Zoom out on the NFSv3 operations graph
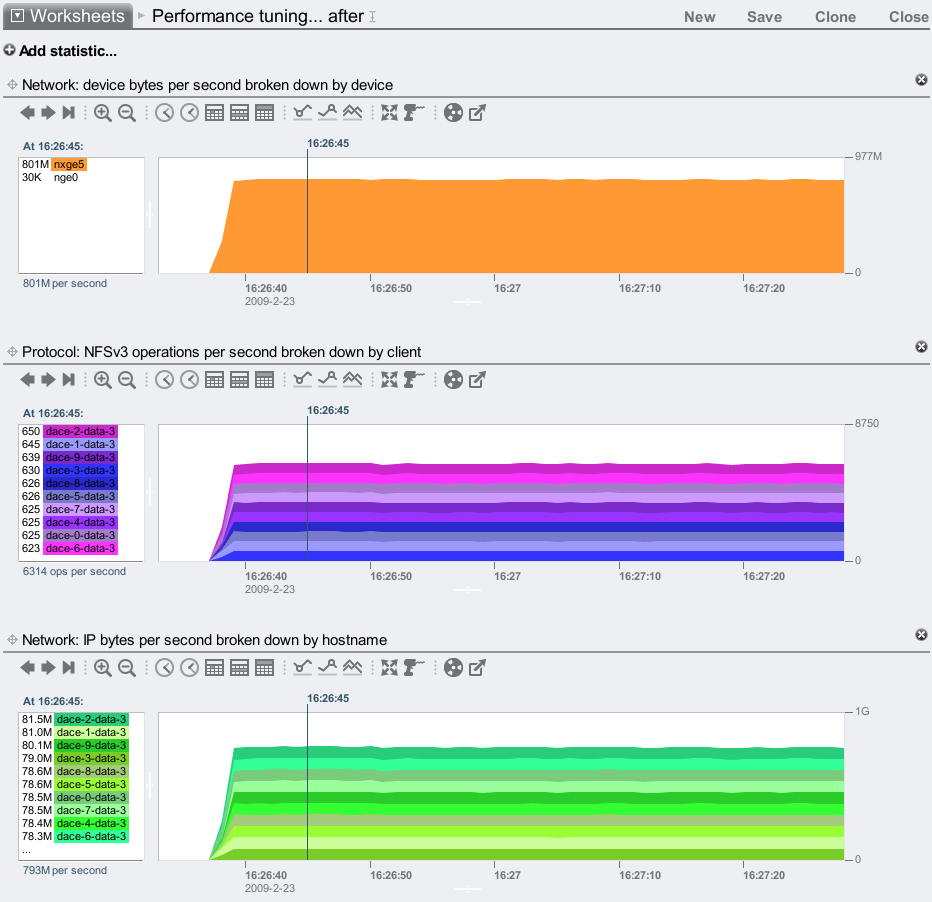 127,380
